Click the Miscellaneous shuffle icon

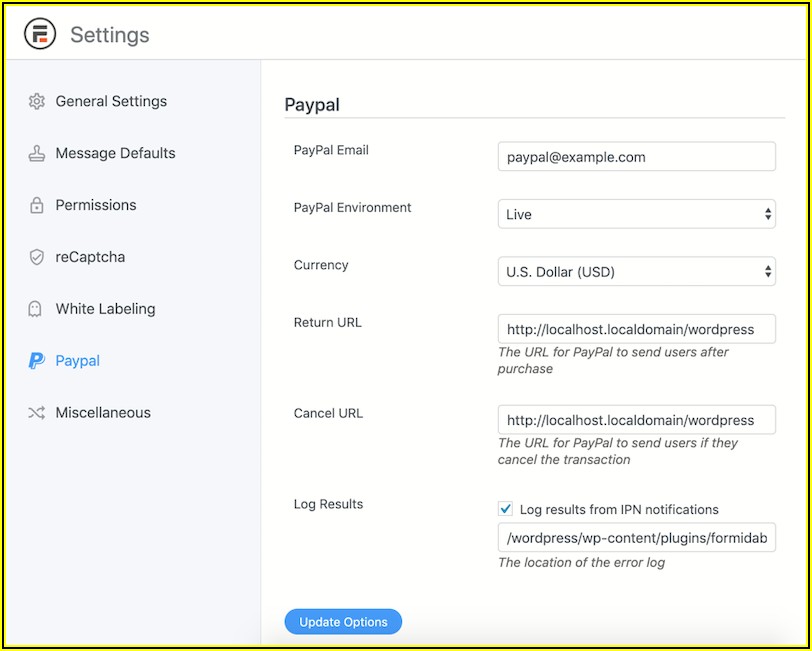[x=37, y=413]
